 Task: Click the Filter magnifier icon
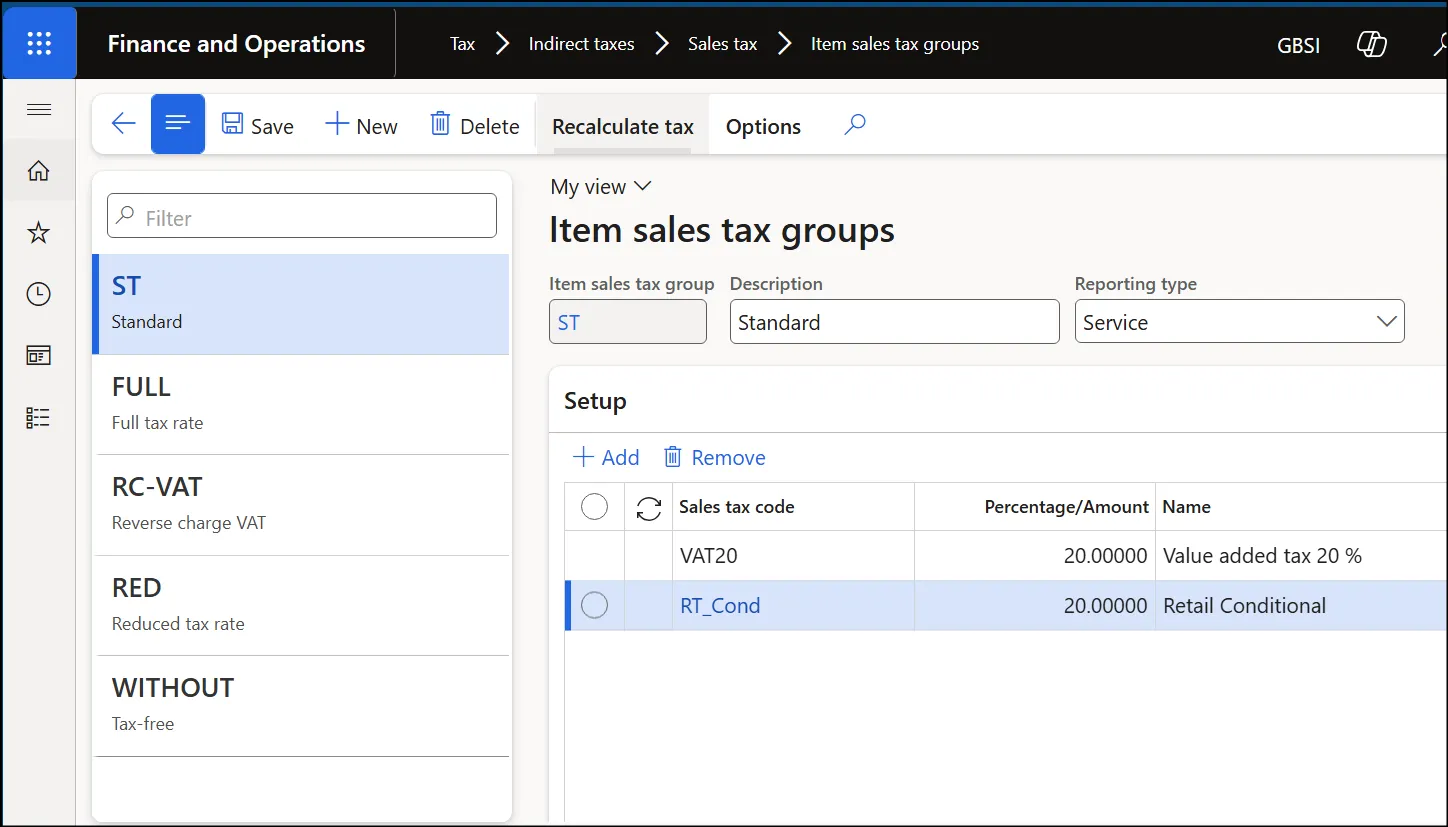126,215
